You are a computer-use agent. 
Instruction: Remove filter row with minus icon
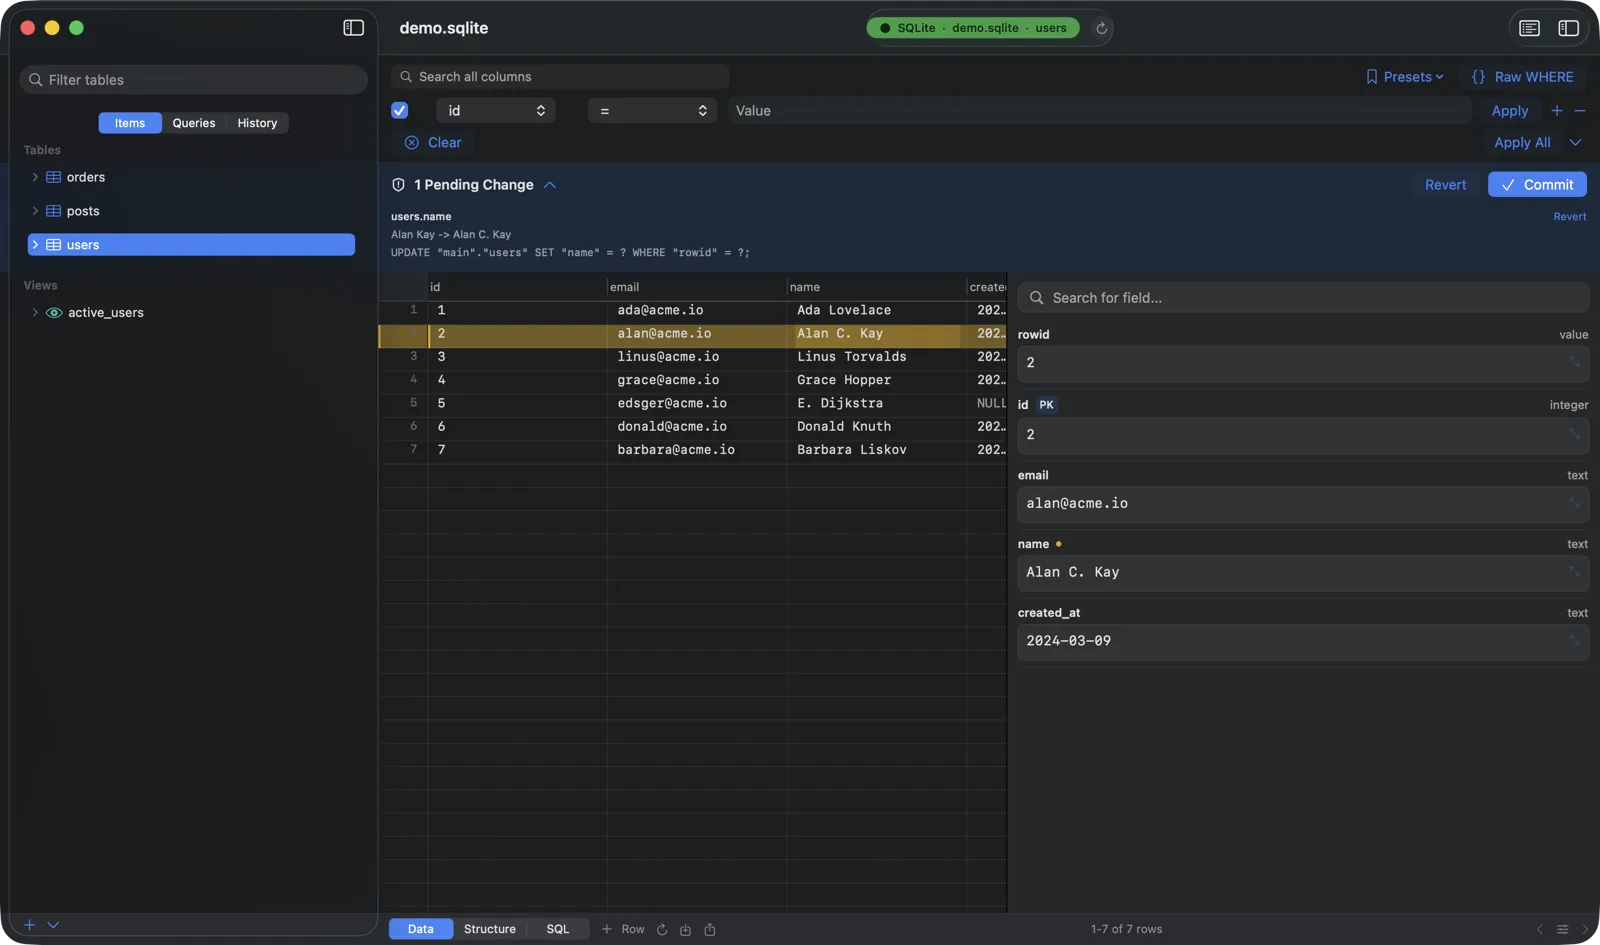click(x=1580, y=111)
